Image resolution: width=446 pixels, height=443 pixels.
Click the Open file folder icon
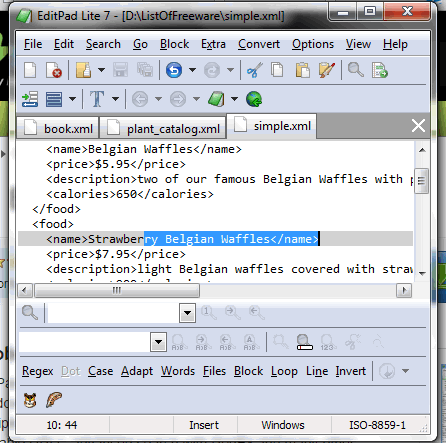pos(83,70)
